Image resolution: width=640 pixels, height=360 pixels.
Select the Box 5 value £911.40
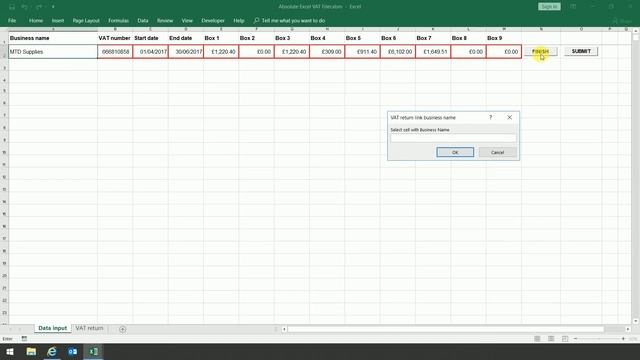pyautogui.click(x=362, y=52)
